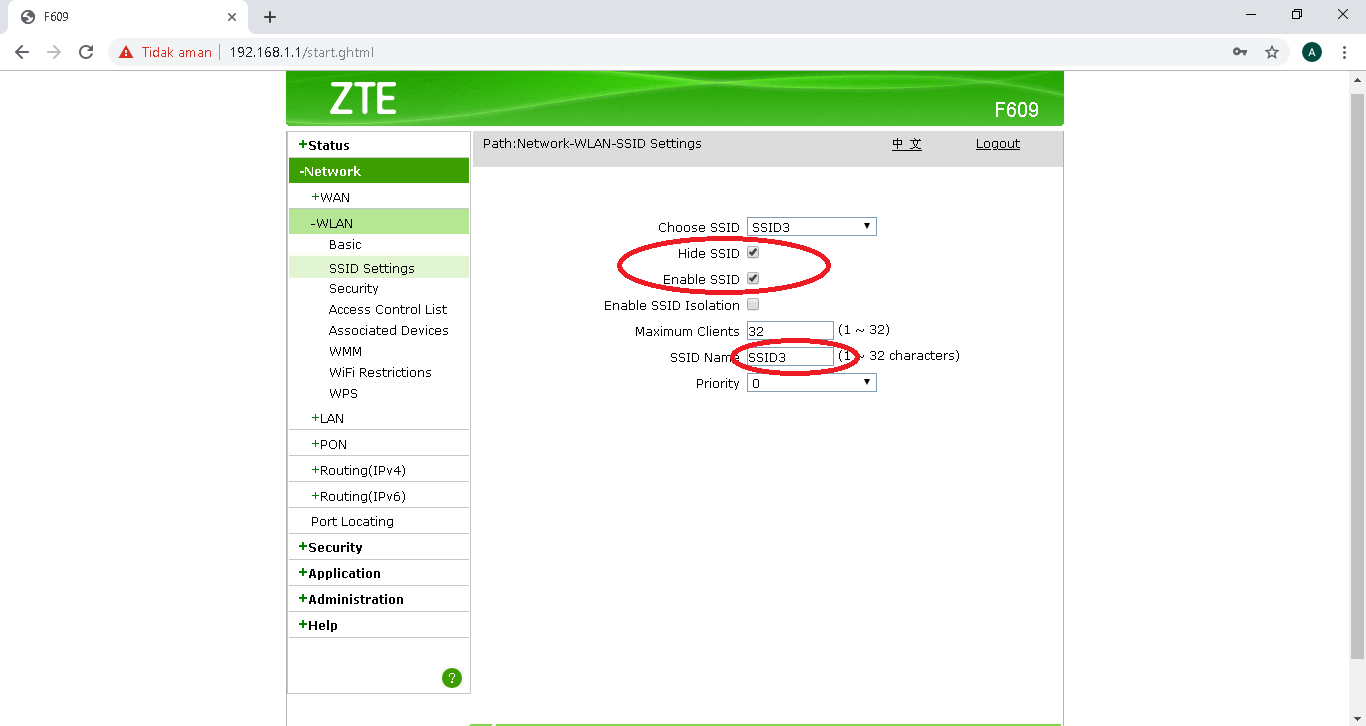Click the F609 model label in banner
The width and height of the screenshot is (1366, 726).
point(1016,110)
